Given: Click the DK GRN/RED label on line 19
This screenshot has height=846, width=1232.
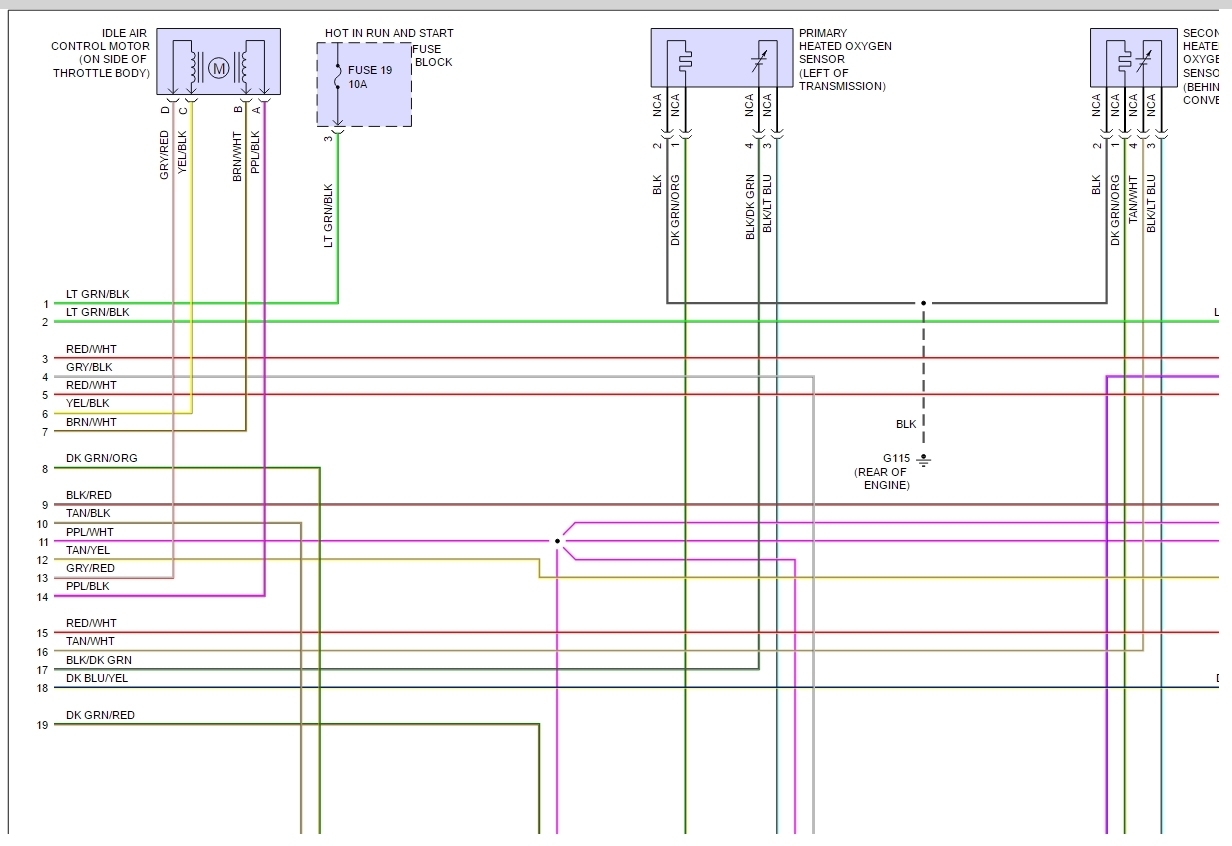Looking at the screenshot, I should tap(100, 716).
